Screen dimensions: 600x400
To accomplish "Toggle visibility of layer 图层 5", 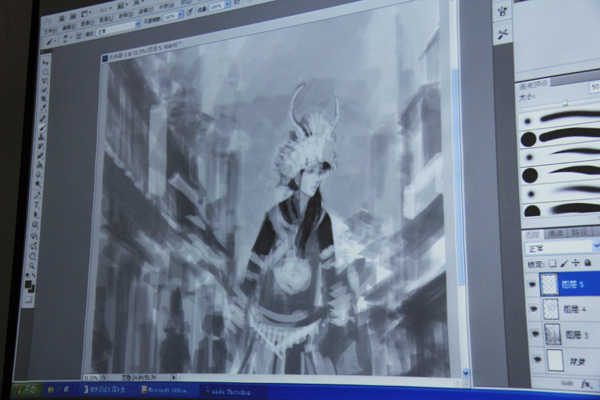I will (x=532, y=284).
